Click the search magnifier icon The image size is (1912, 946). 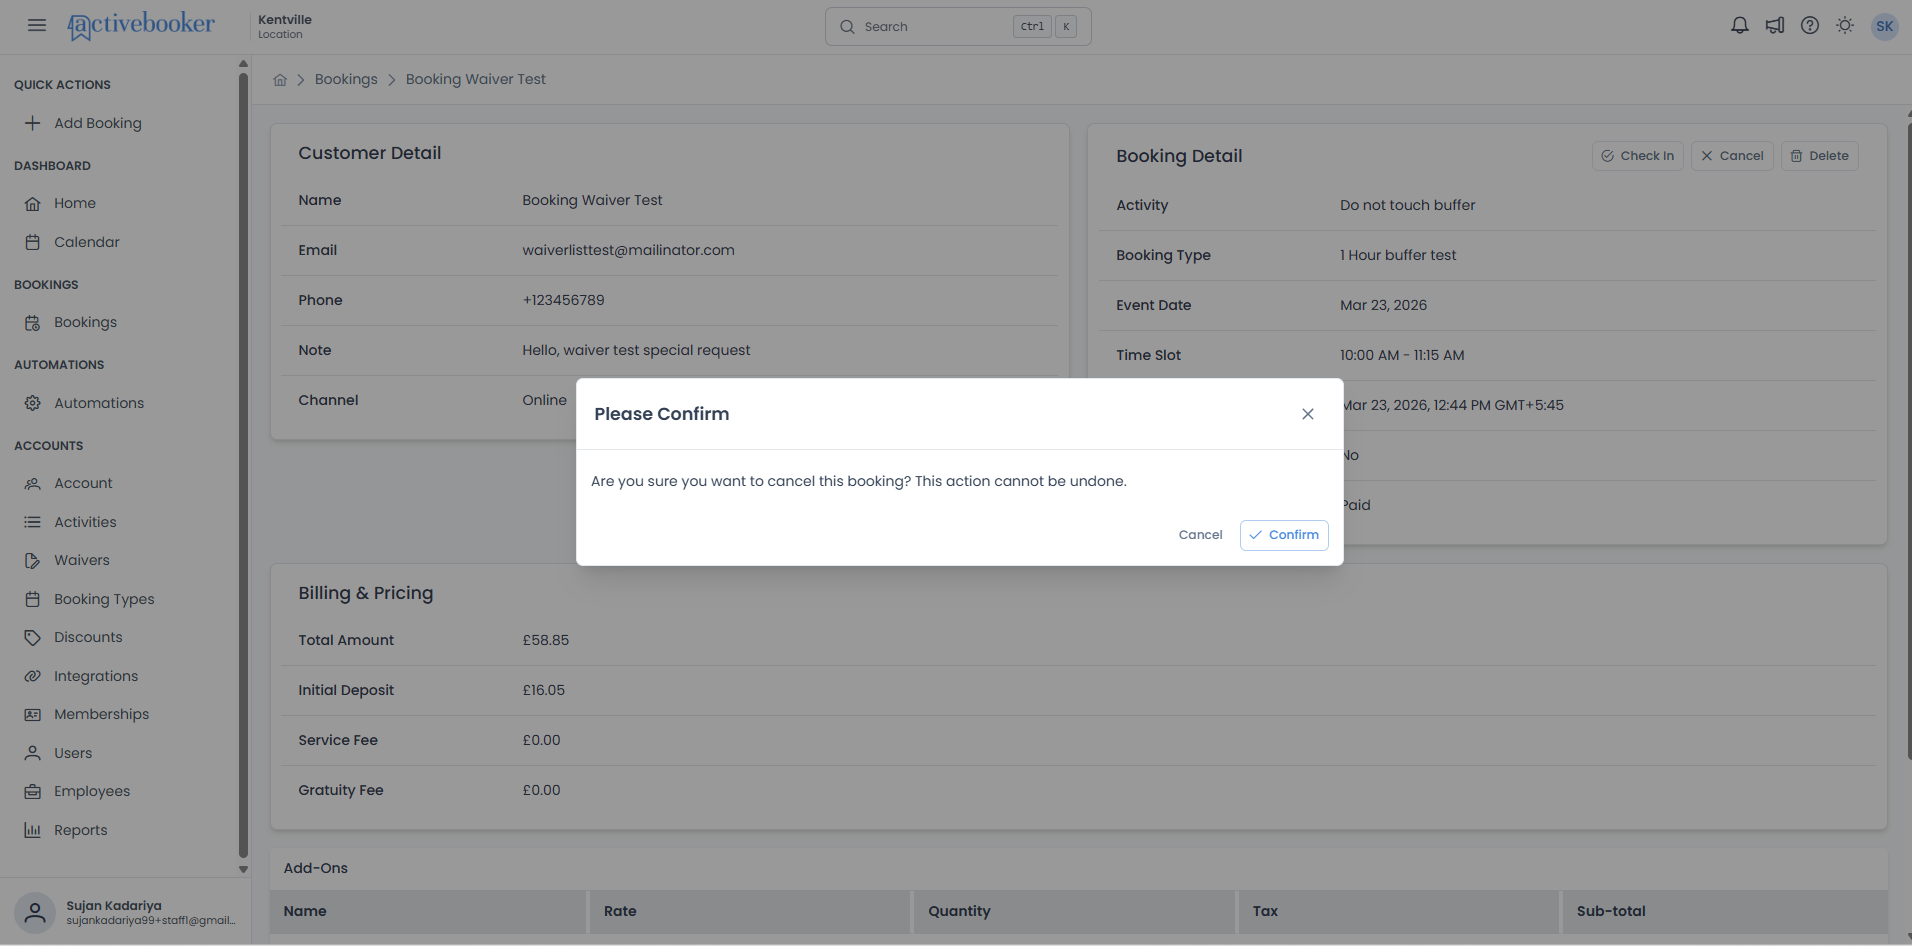pyautogui.click(x=847, y=27)
